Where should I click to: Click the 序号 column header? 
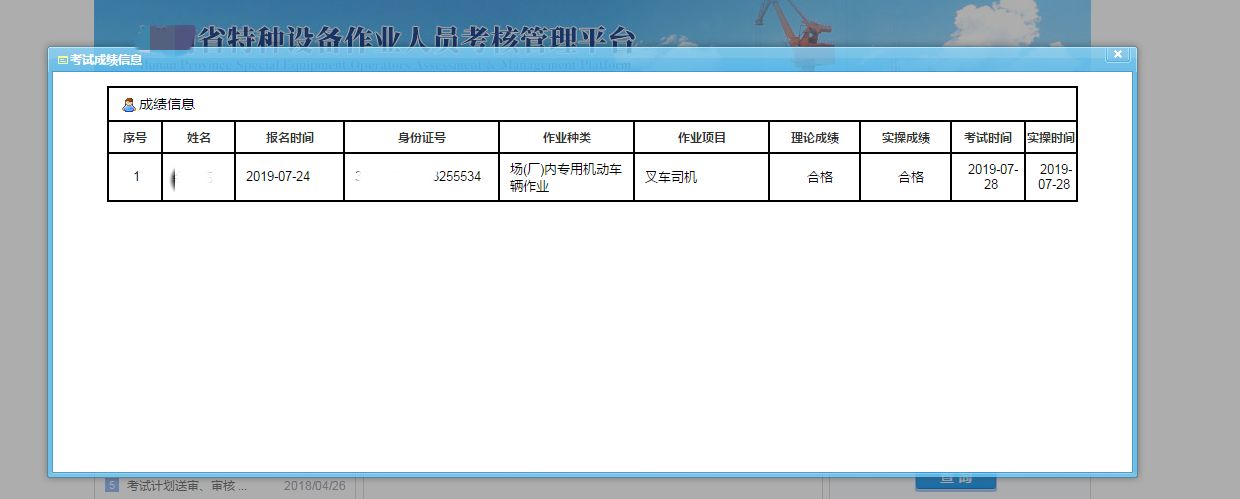[x=135, y=138]
